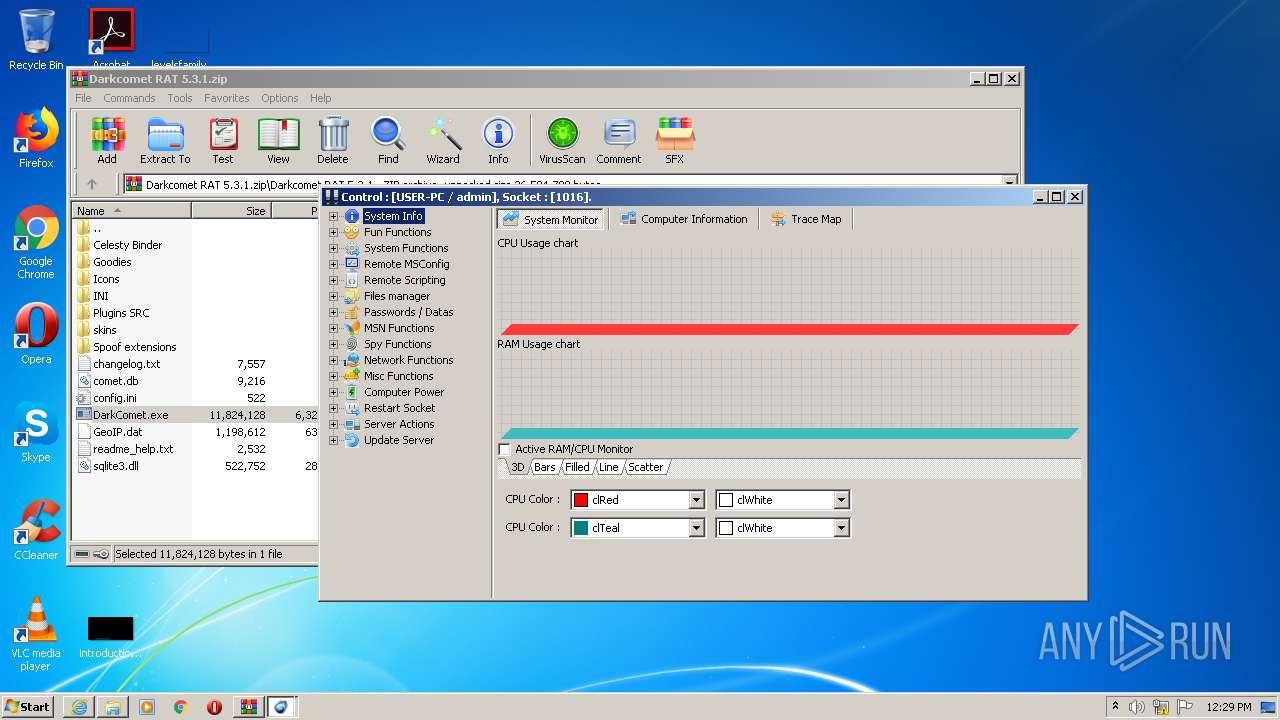
Task: Click the Comment toolbar icon
Action: coord(619,140)
